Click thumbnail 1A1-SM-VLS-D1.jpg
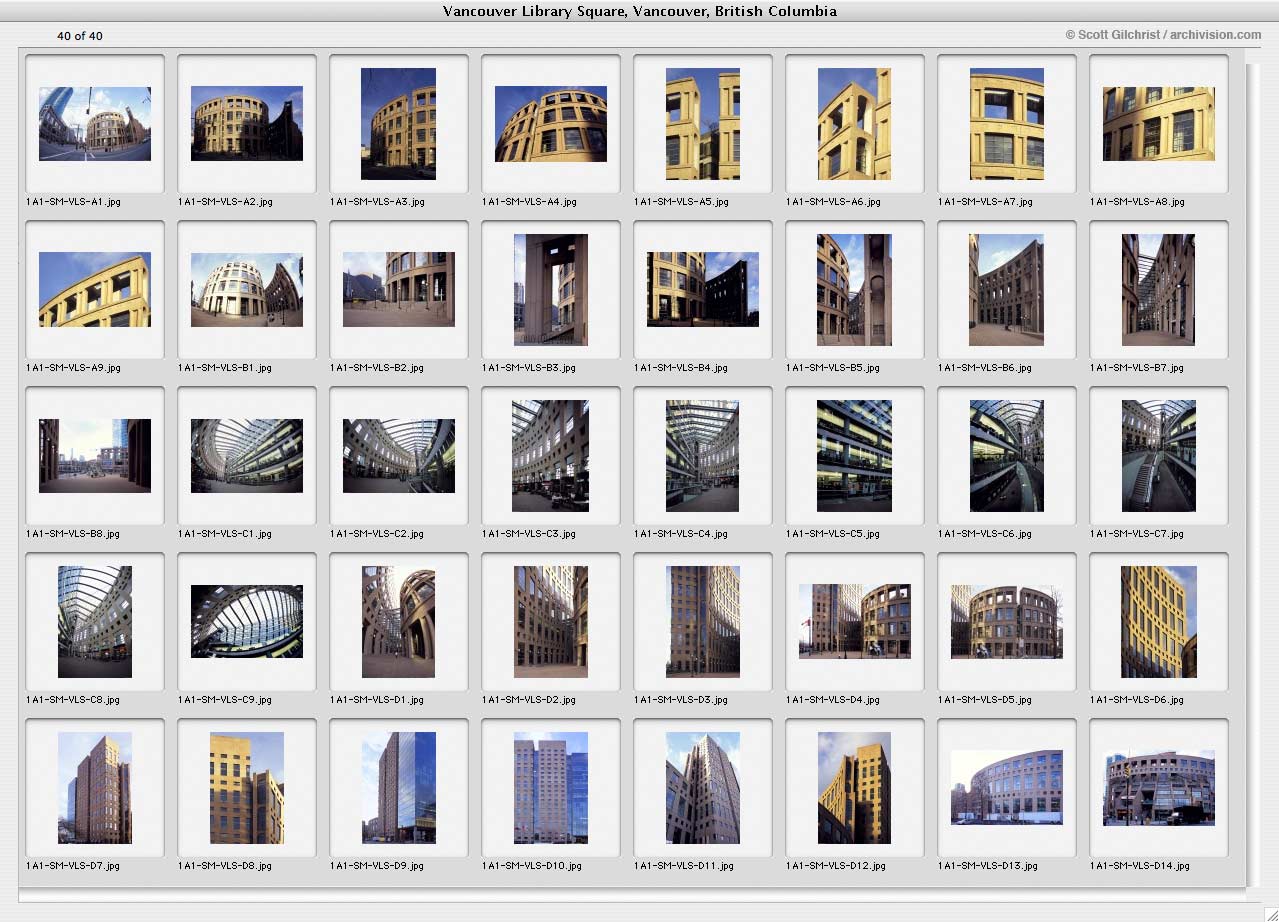Screen dimensions: 1279x922 coord(398,622)
